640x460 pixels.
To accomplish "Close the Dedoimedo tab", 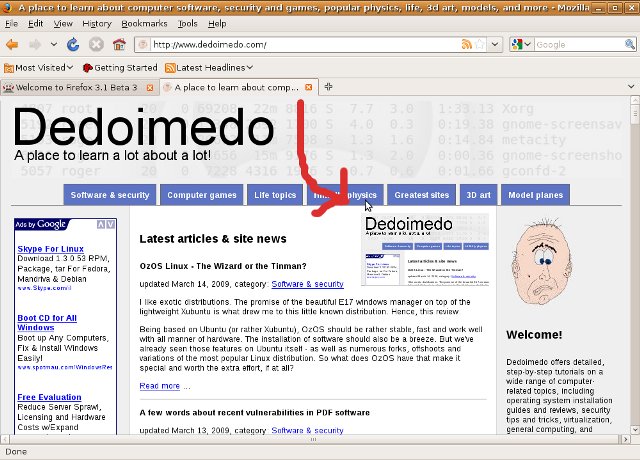I will [x=309, y=87].
